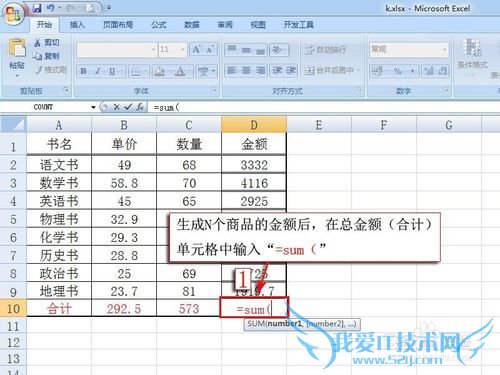Save the workbook from quick access toolbar
The height and width of the screenshot is (375, 500).
(x=37, y=8)
